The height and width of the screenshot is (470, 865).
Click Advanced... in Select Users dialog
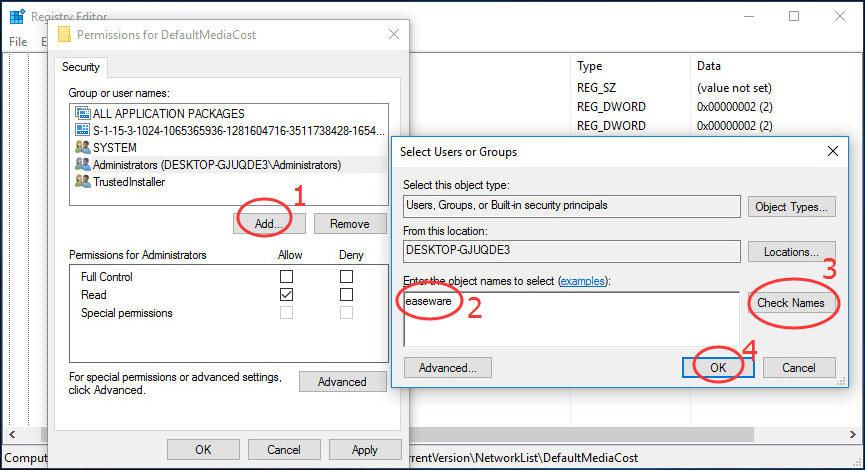[448, 368]
